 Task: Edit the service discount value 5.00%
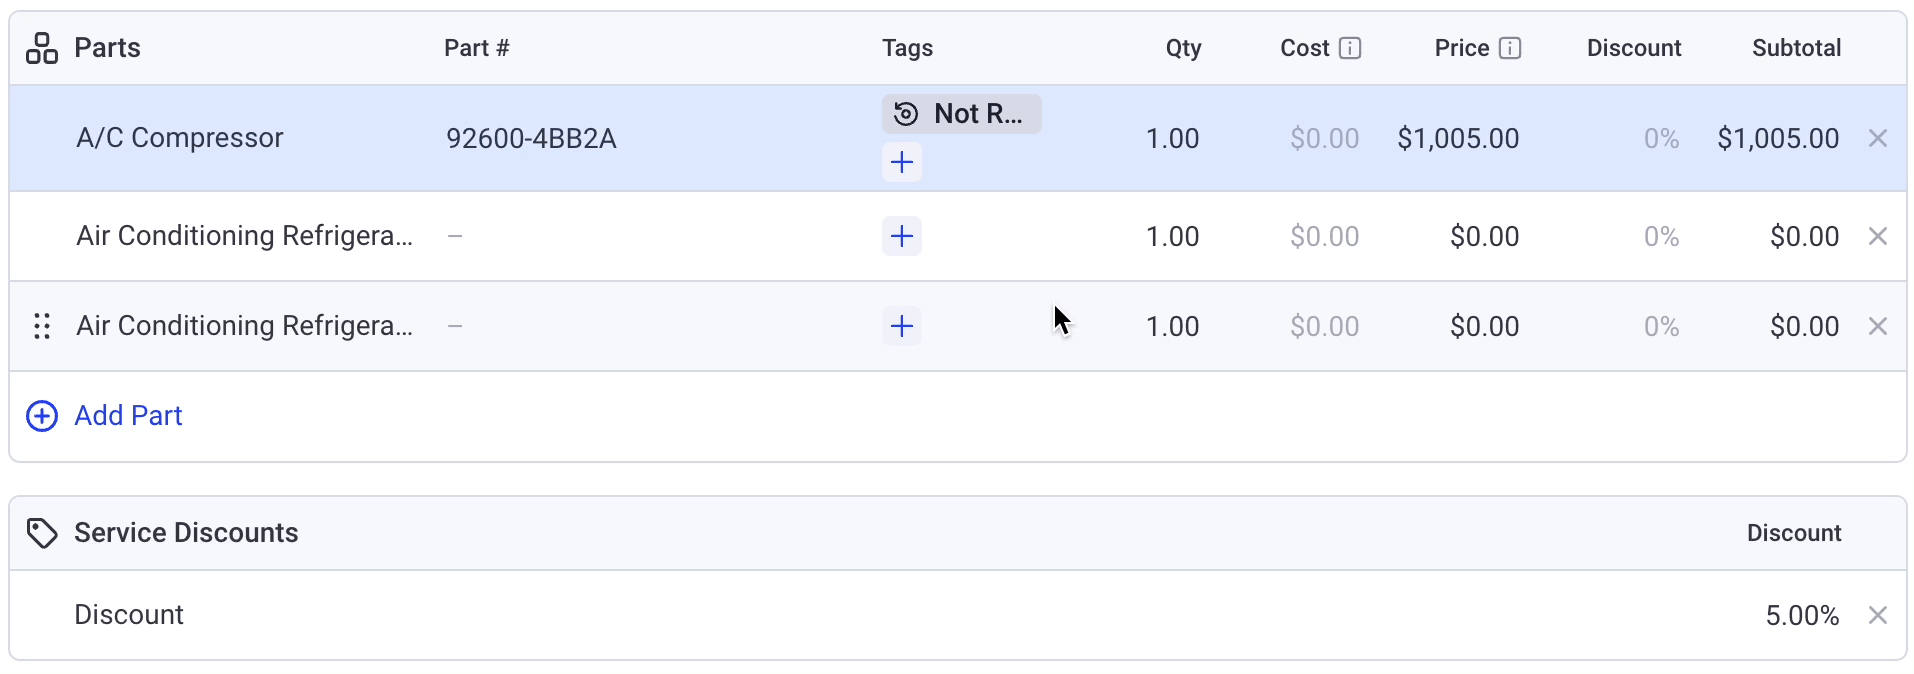1802,615
